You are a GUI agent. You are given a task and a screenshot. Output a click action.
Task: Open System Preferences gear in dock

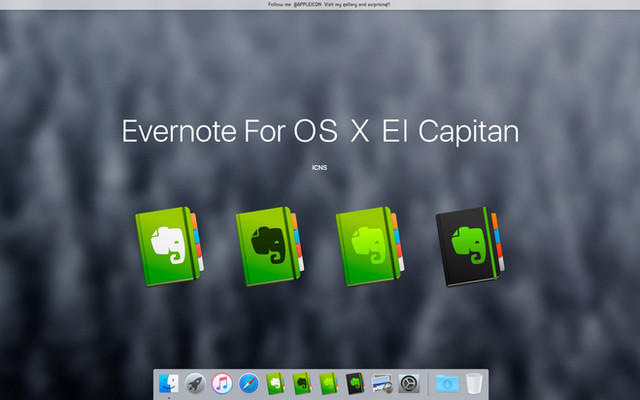pos(409,384)
